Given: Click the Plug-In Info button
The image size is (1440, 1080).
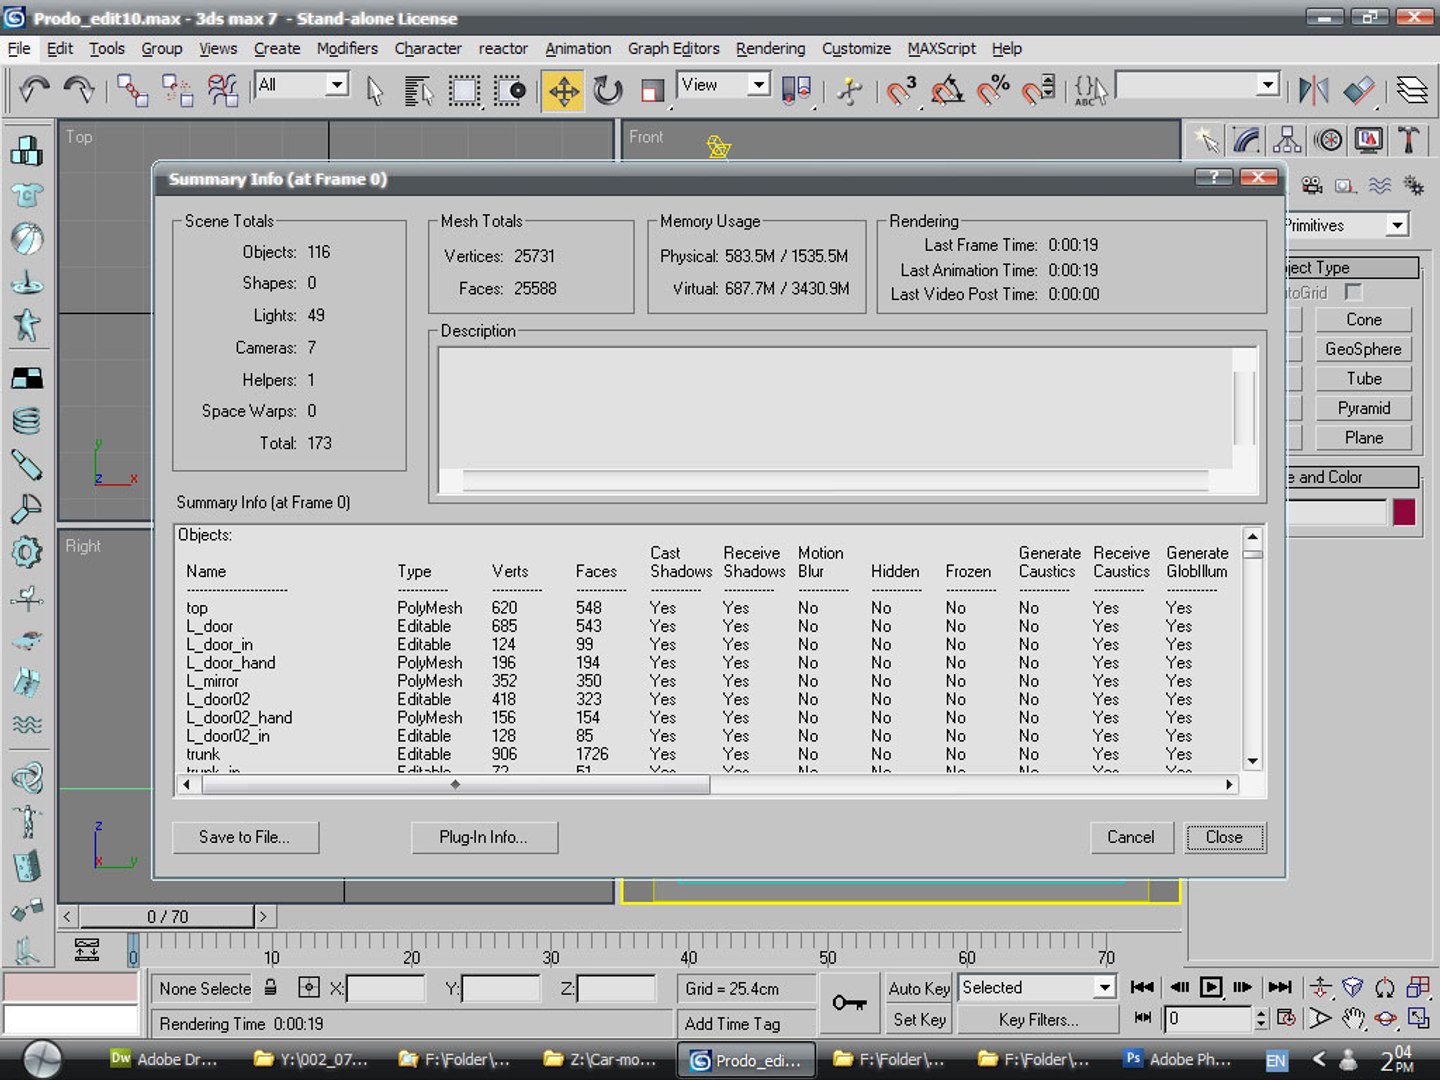Looking at the screenshot, I should (484, 837).
